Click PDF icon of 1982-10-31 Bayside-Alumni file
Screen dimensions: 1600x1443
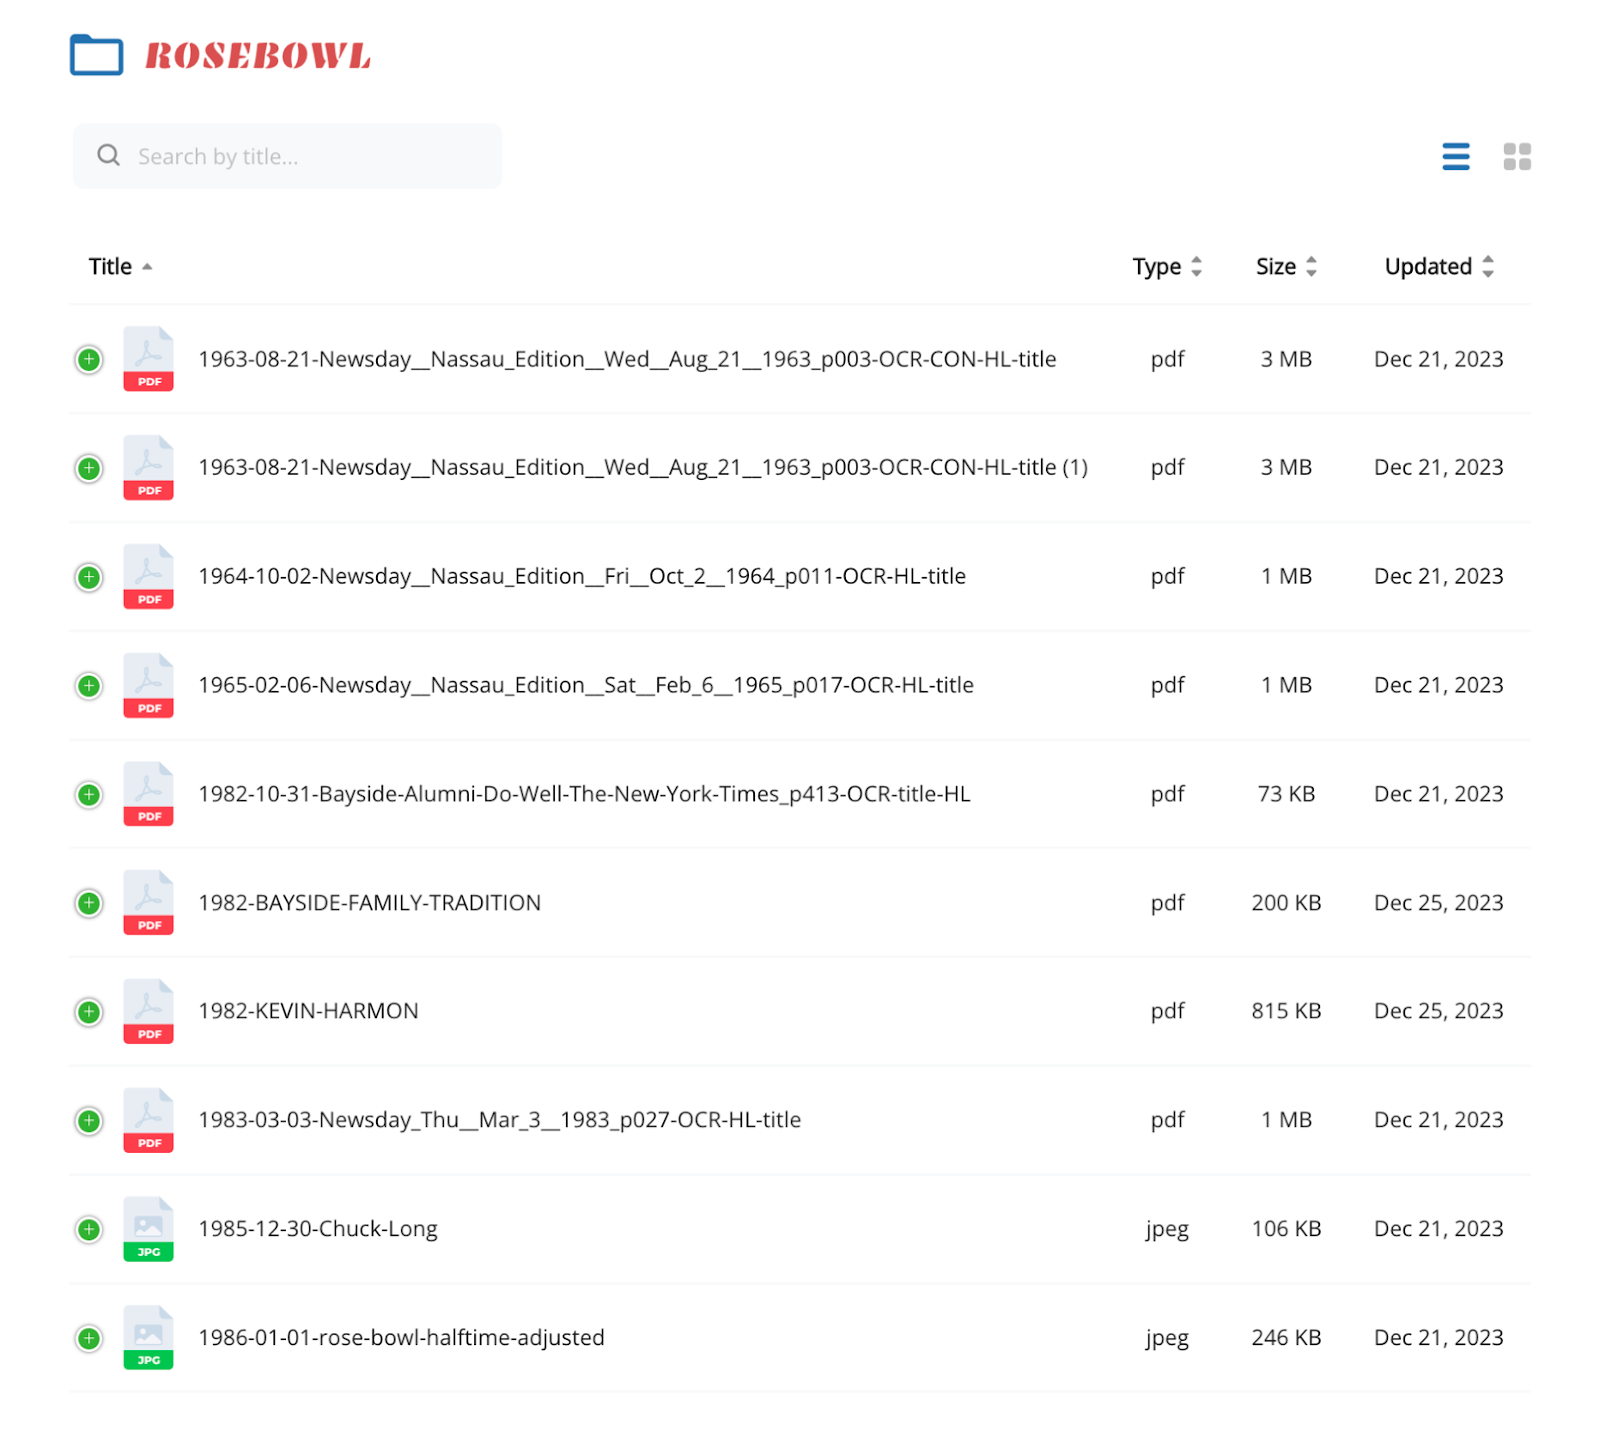[x=148, y=794]
